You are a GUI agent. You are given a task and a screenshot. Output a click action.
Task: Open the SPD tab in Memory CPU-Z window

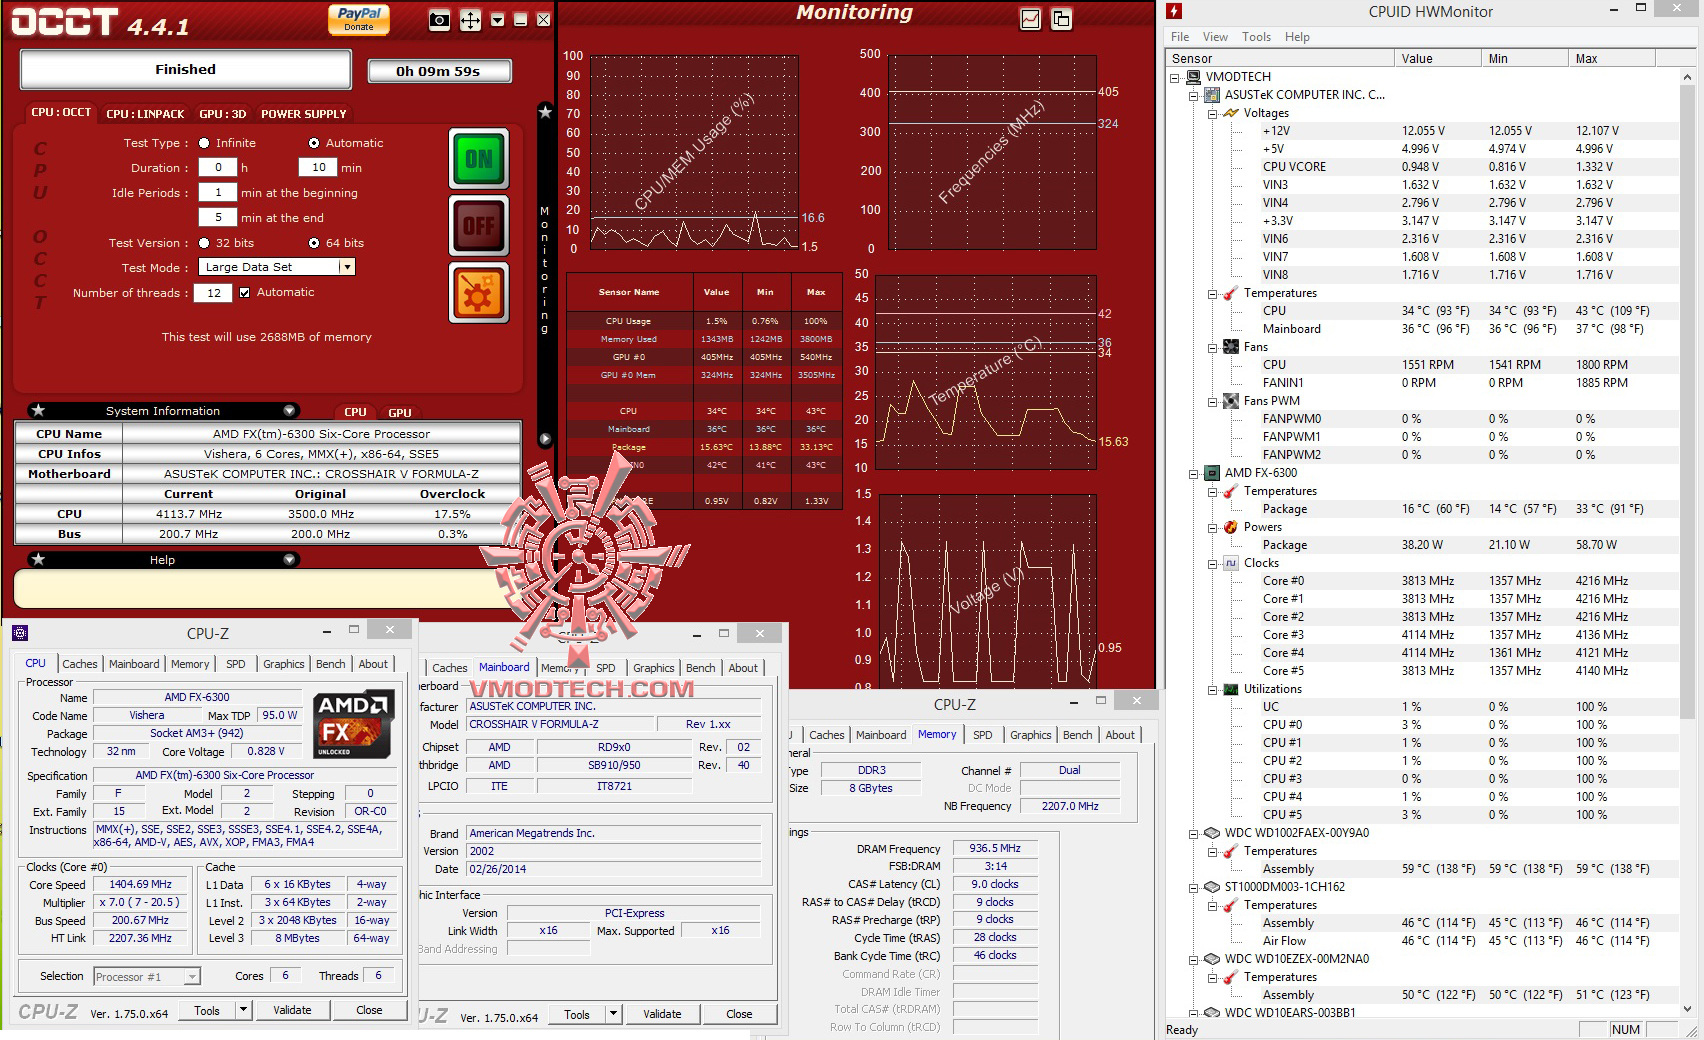[x=983, y=735]
